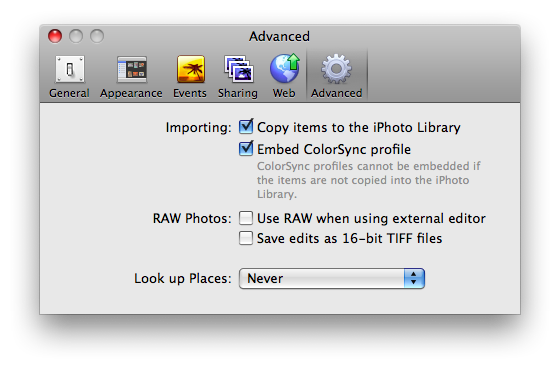
Task: Click the Web label in the toolbar
Action: (284, 93)
